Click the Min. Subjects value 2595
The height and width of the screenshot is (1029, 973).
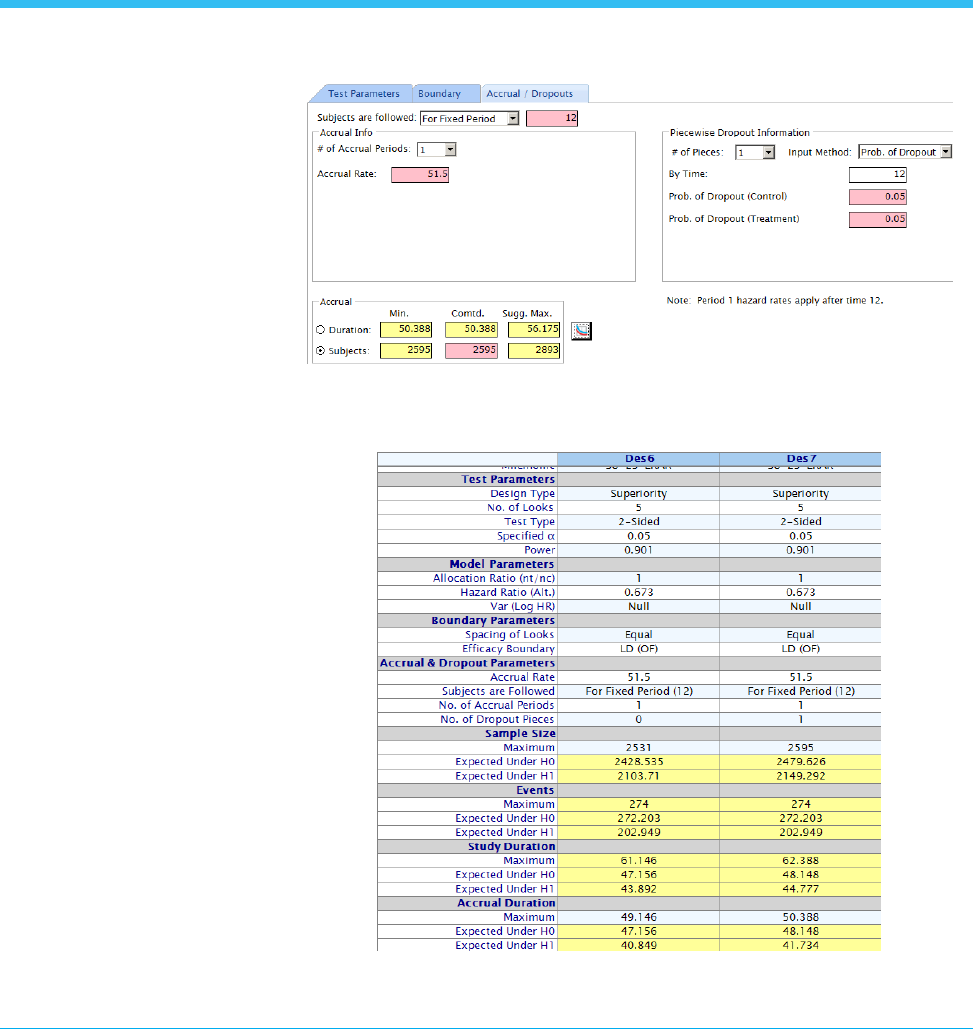406,350
